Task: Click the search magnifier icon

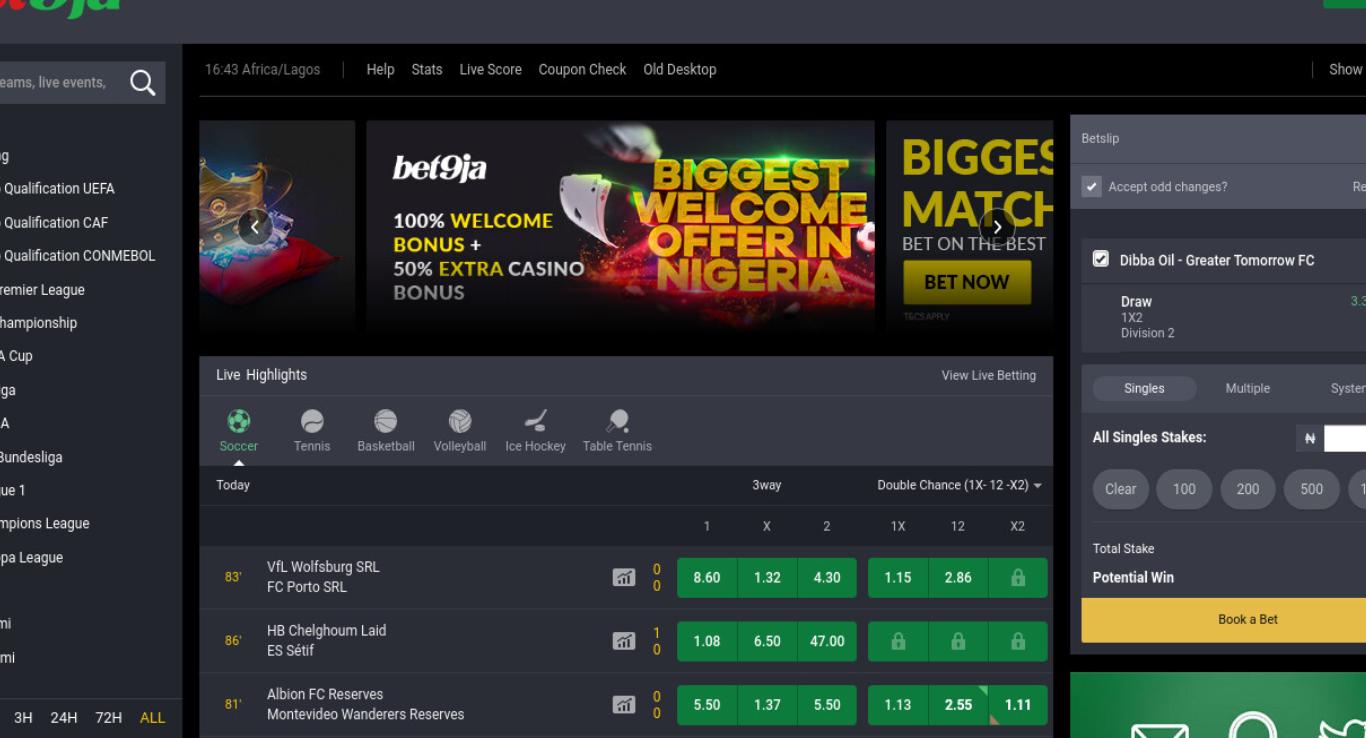Action: (143, 83)
